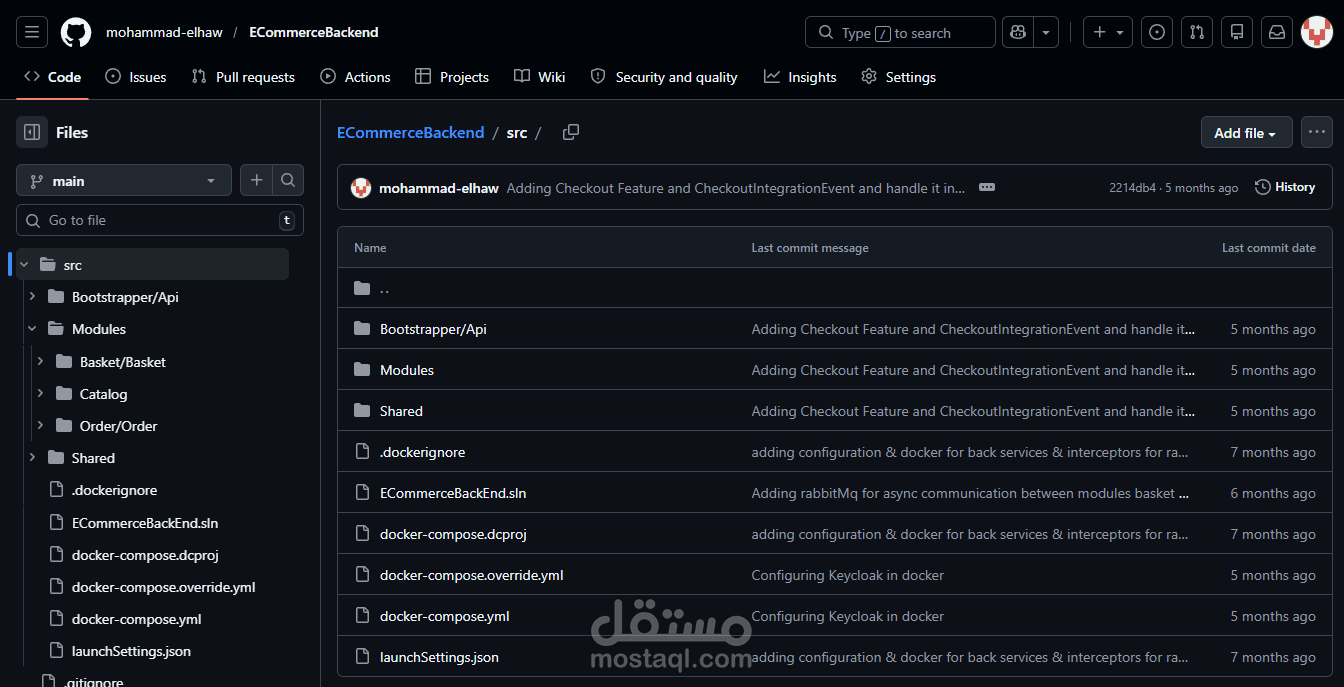Click the ECommerceBackEnd.sln file icon in table
The width and height of the screenshot is (1344, 687).
pos(362,493)
